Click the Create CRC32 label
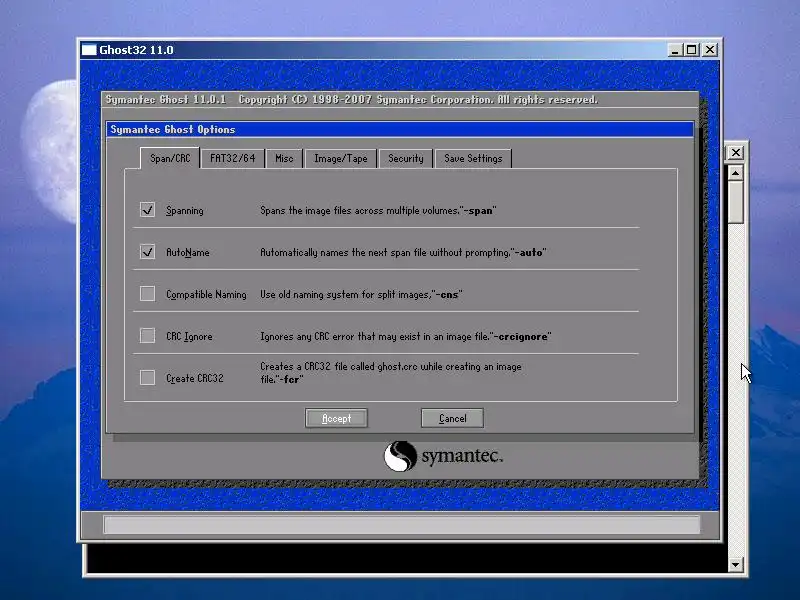The height and width of the screenshot is (600, 800). 195,378
